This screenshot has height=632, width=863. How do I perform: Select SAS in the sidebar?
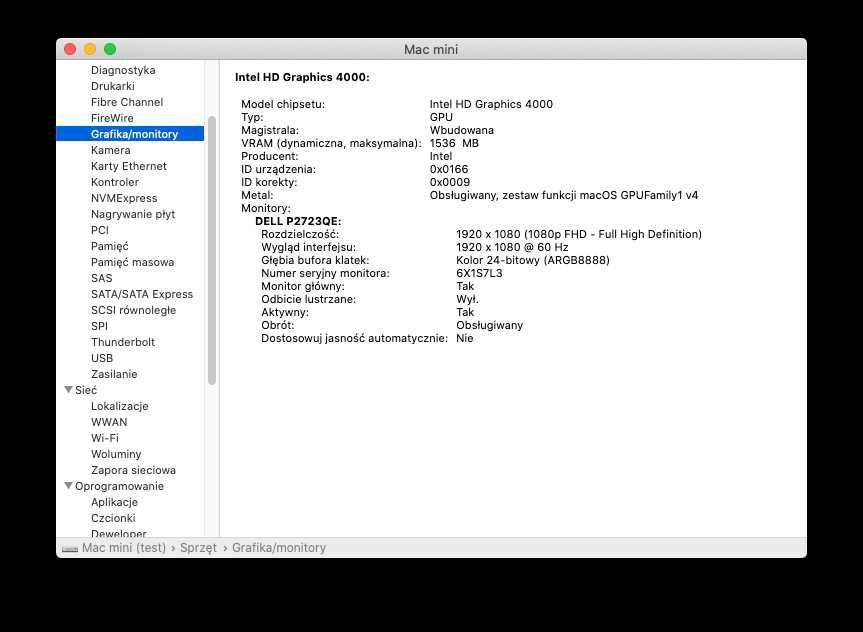pyautogui.click(x=101, y=278)
